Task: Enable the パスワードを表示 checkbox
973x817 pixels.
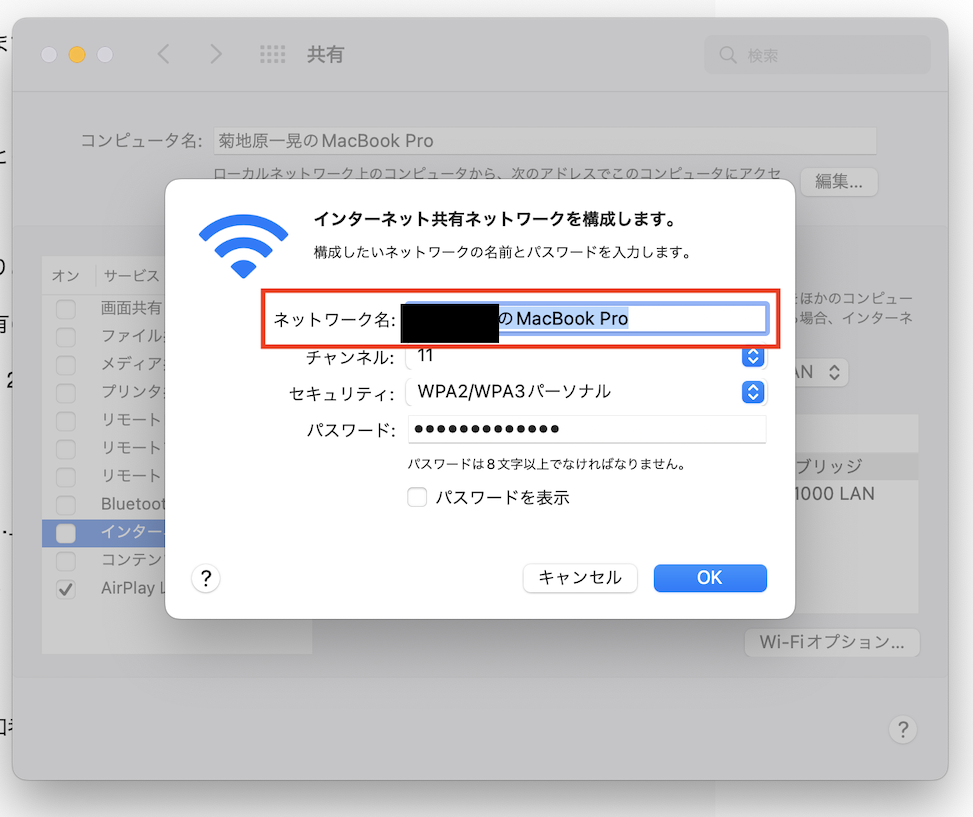Action: click(x=417, y=497)
